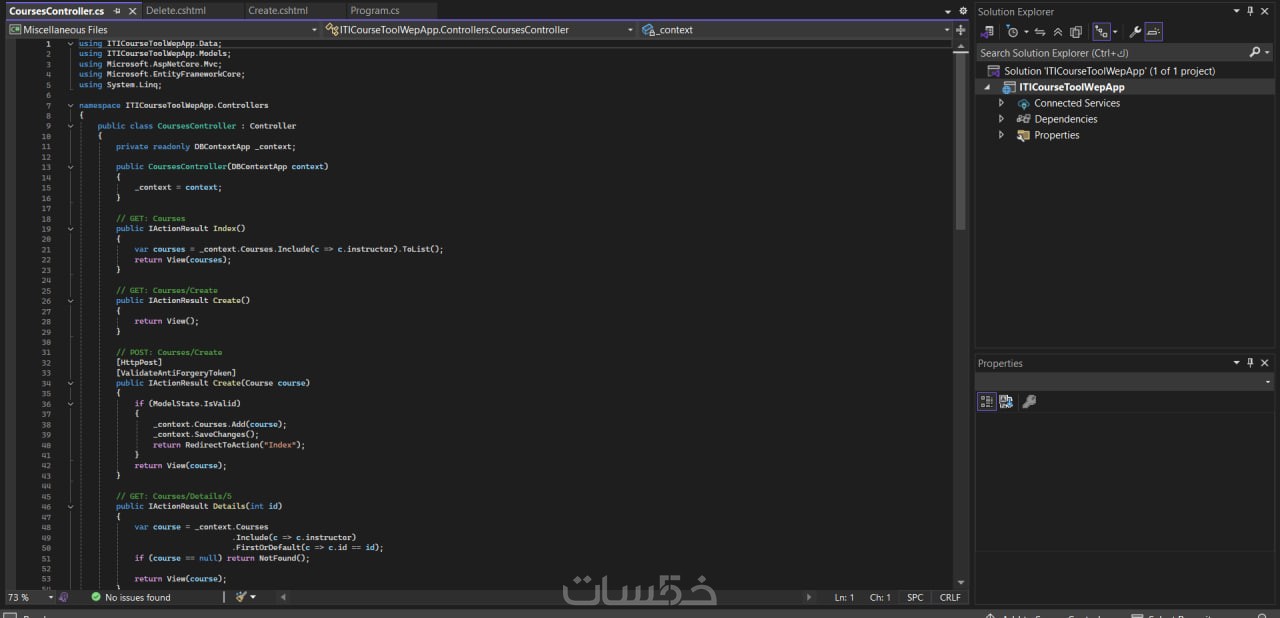Click the CRLF line ending indicator
The width and height of the screenshot is (1280, 618).
949,597
